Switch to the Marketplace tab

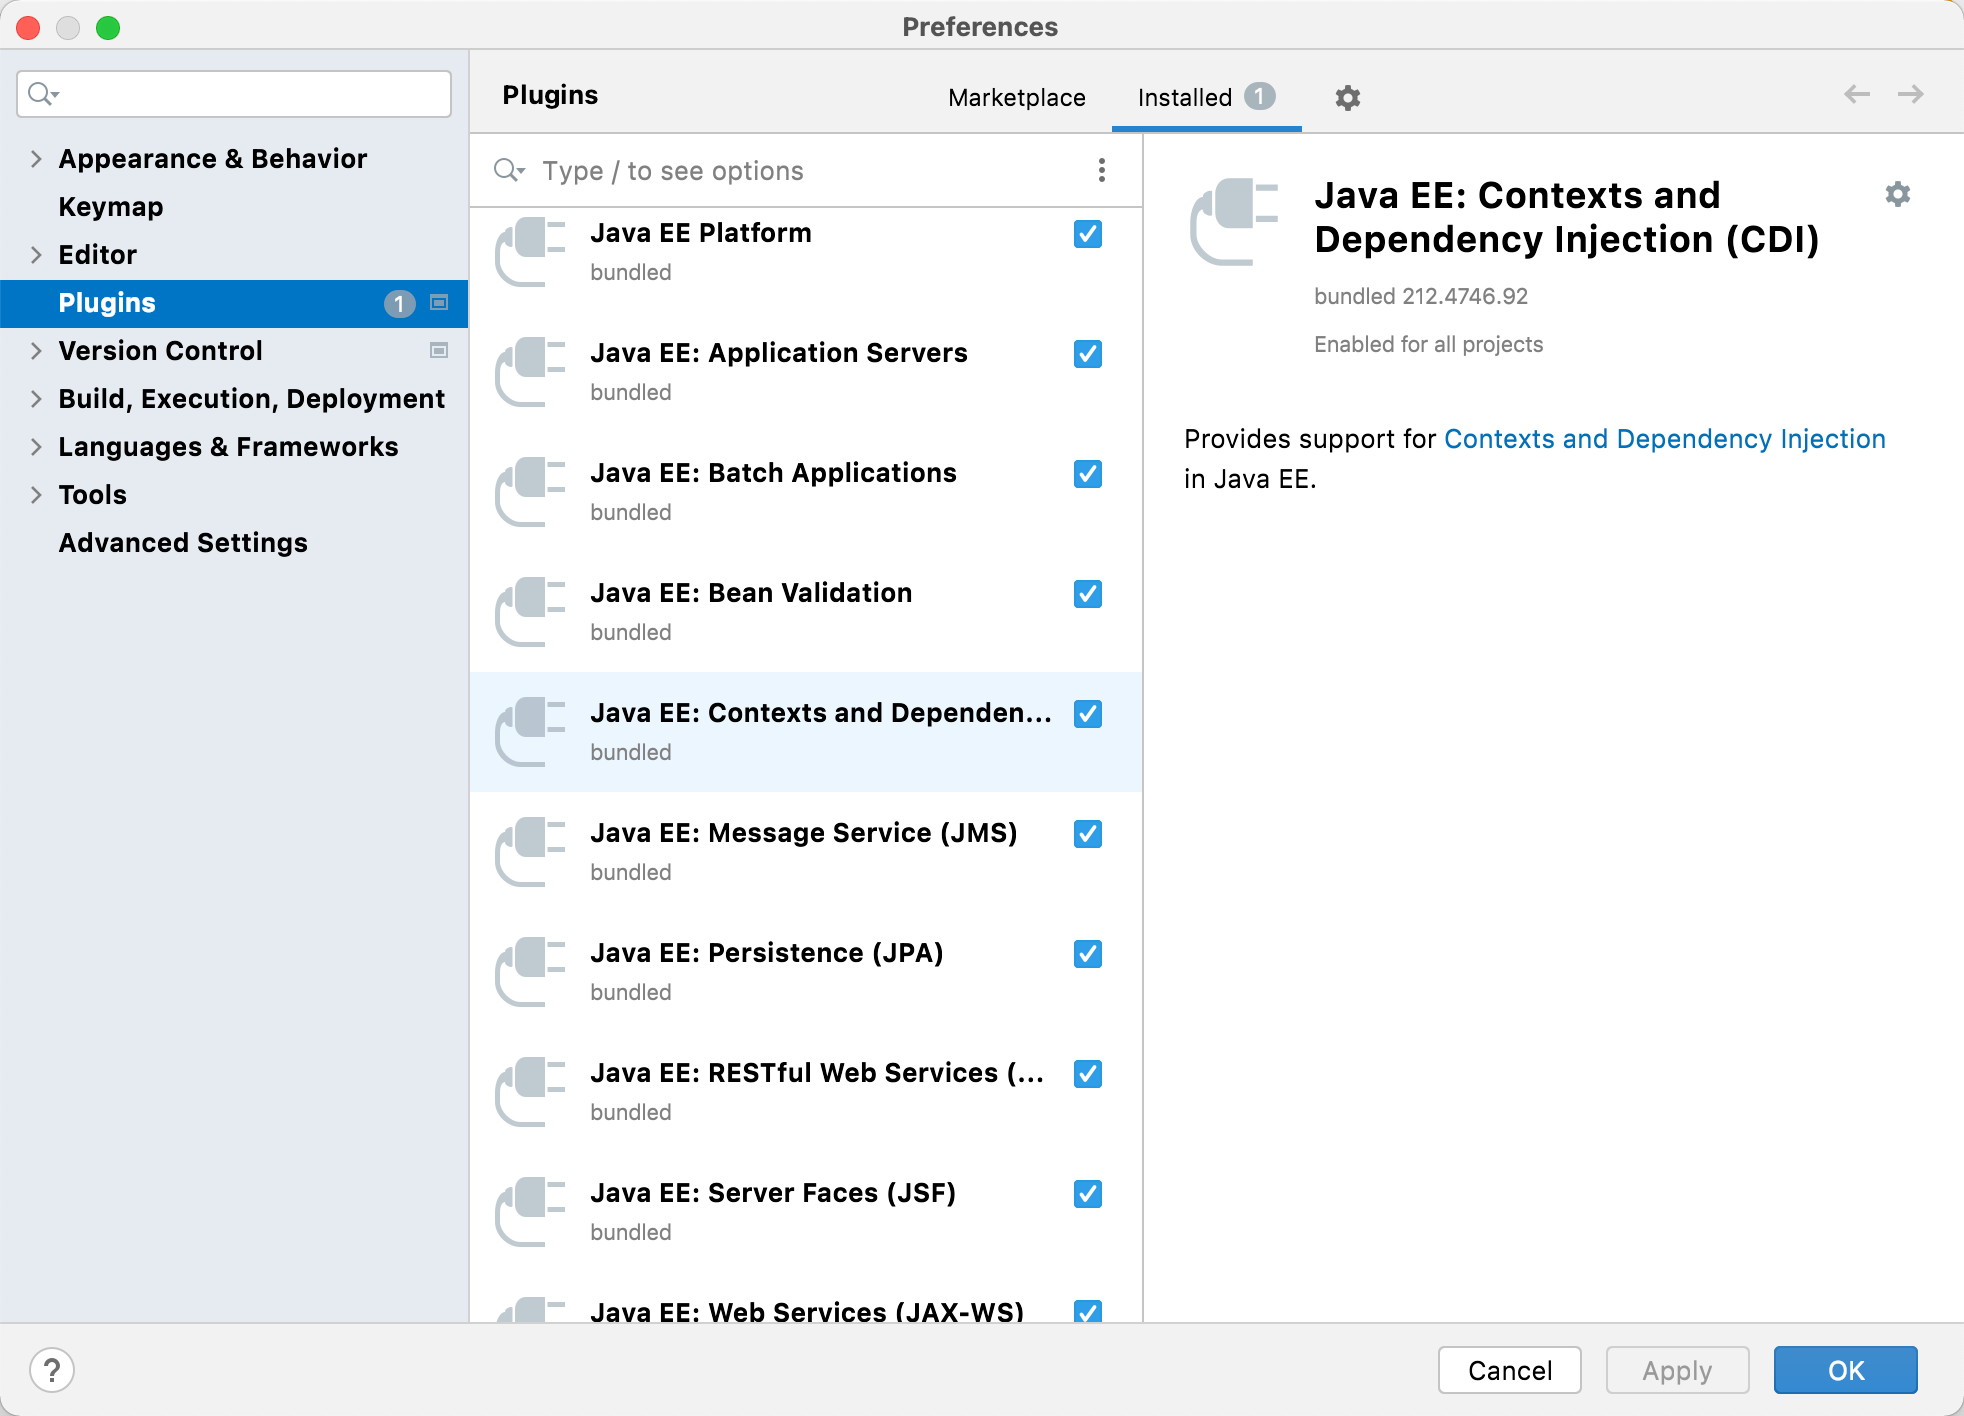1016,98
